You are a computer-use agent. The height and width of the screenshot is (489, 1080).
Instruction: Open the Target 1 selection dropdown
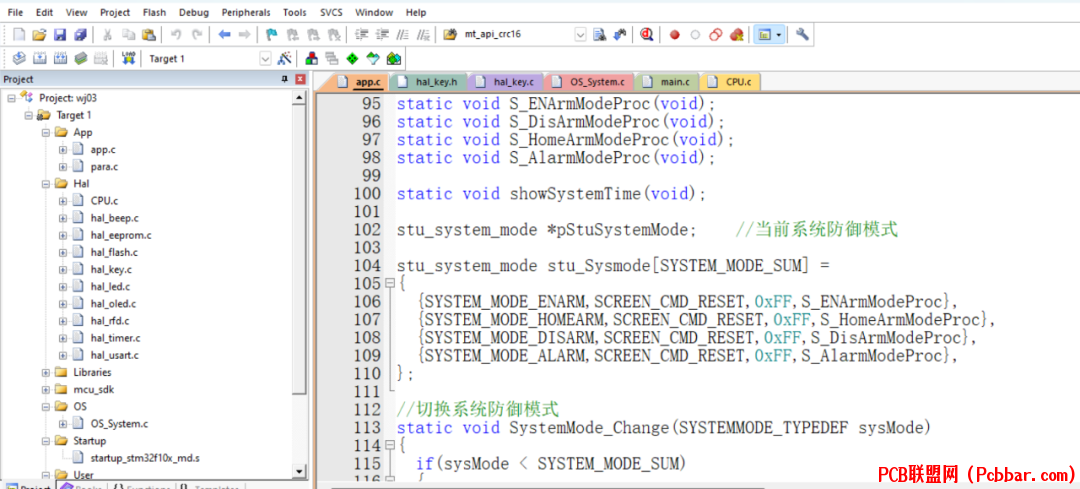[265, 59]
